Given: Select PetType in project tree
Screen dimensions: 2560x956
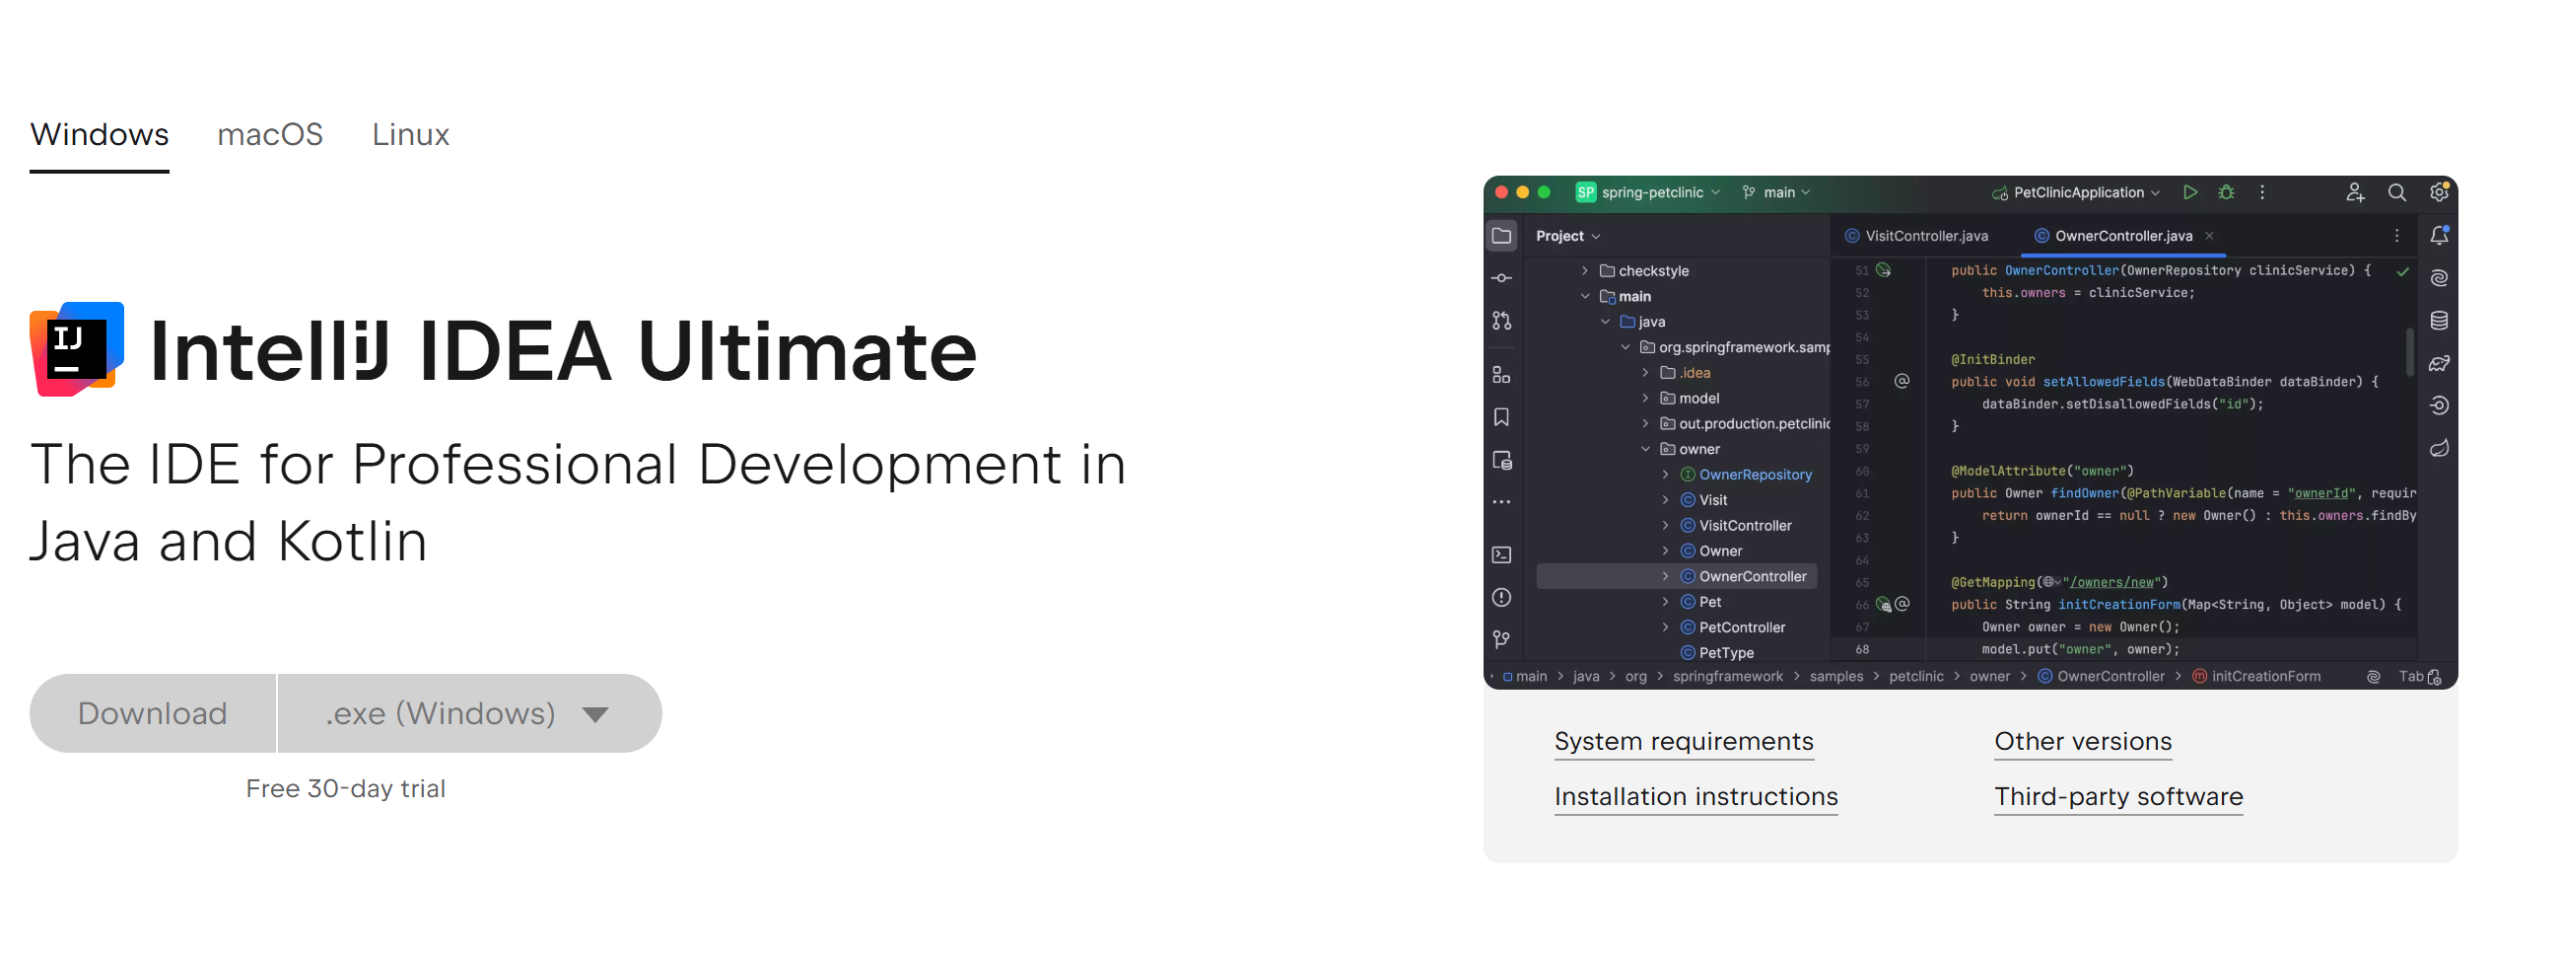Looking at the screenshot, I should (1717, 653).
